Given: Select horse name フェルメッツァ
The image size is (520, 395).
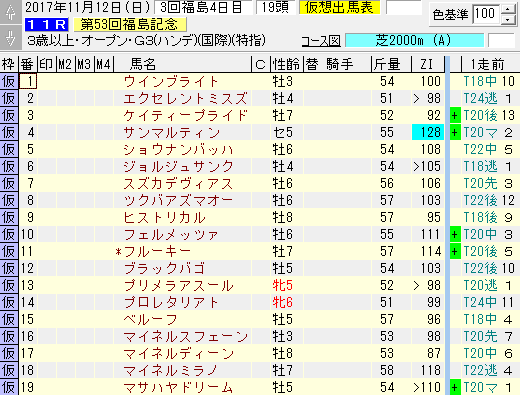Looking at the screenshot, I should click(171, 235).
